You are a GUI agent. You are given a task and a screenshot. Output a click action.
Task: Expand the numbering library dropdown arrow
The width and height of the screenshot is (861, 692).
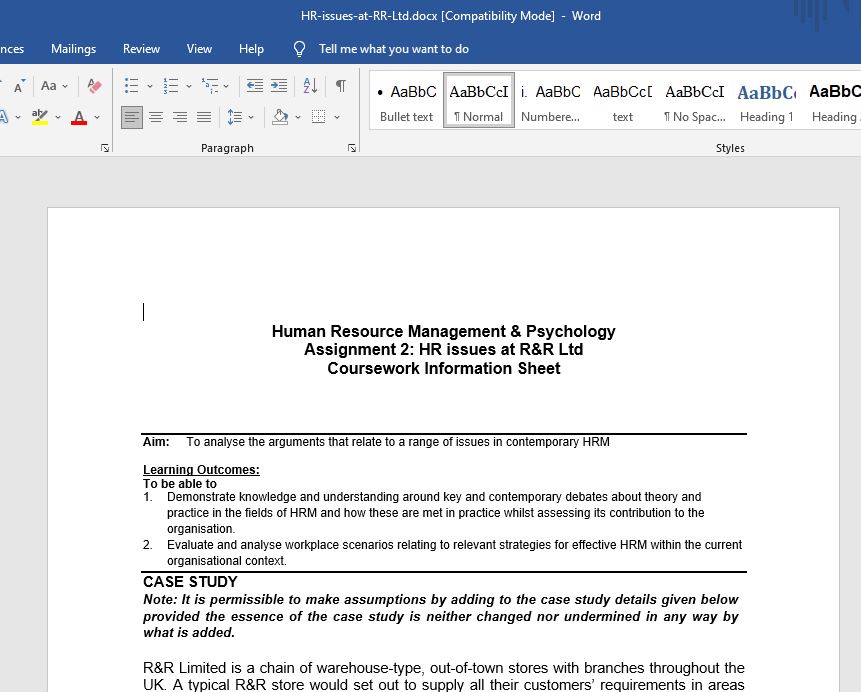pos(188,86)
